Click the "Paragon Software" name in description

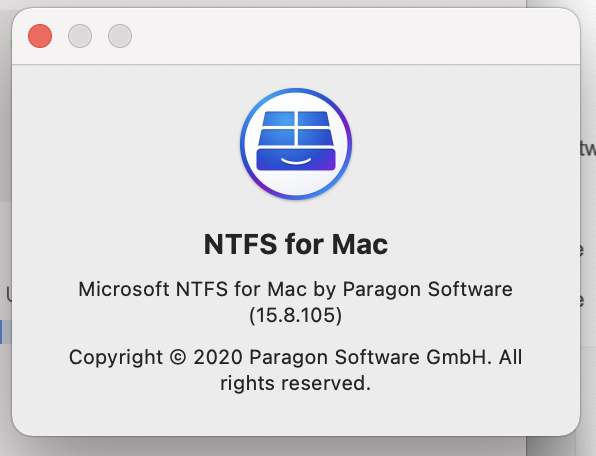pyautogui.click(x=428, y=289)
